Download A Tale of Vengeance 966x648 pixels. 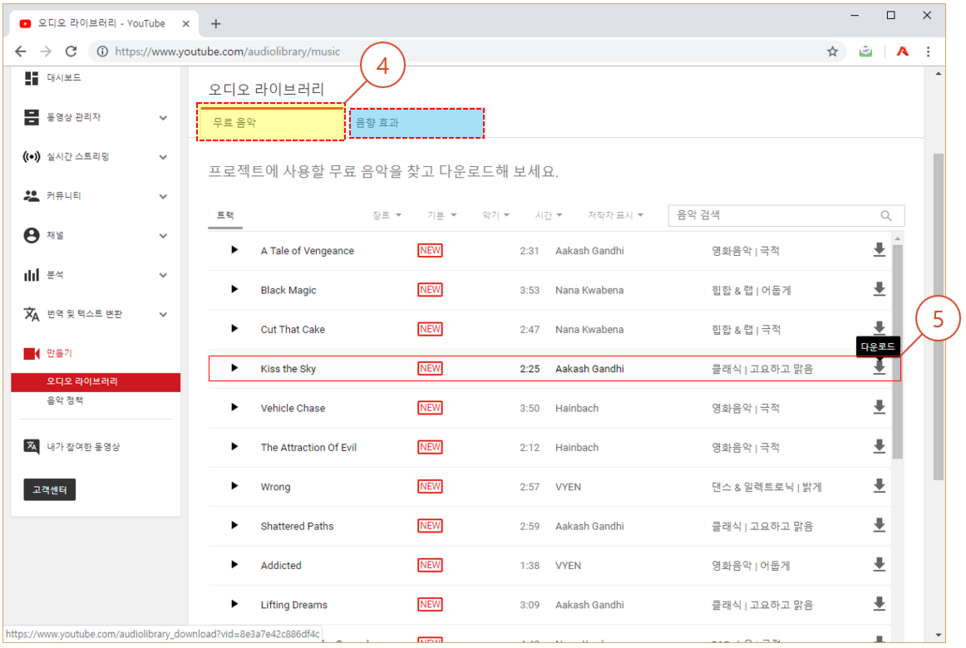[x=879, y=249]
